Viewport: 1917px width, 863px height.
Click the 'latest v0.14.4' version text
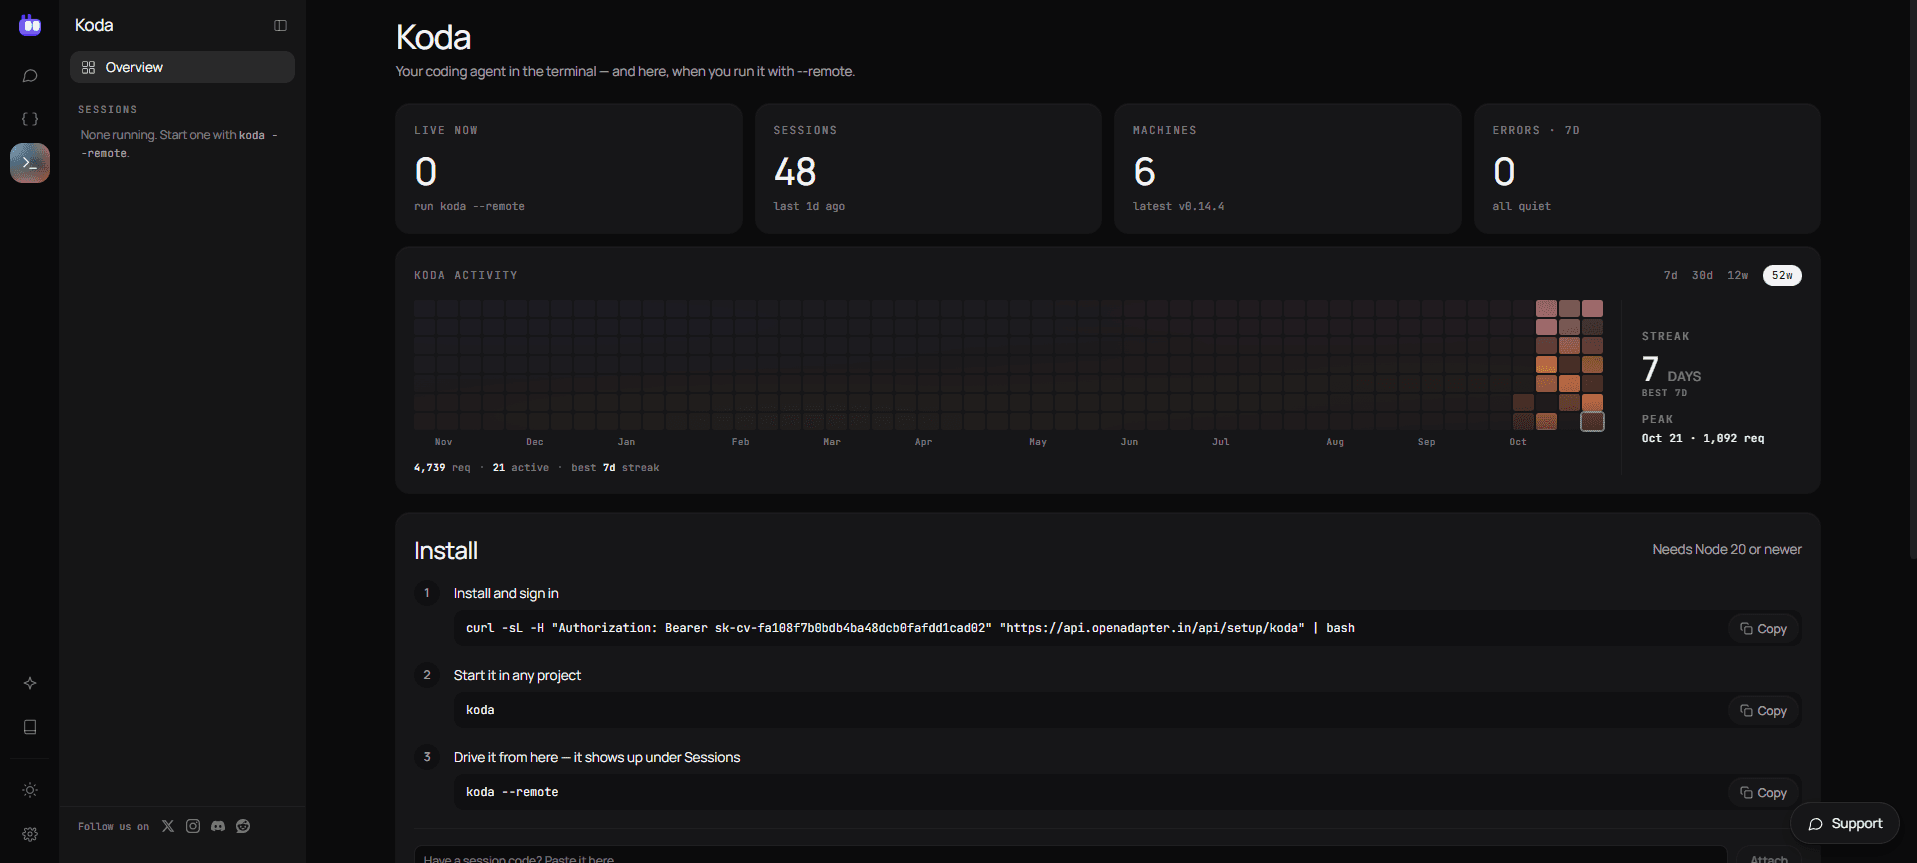click(x=1179, y=206)
